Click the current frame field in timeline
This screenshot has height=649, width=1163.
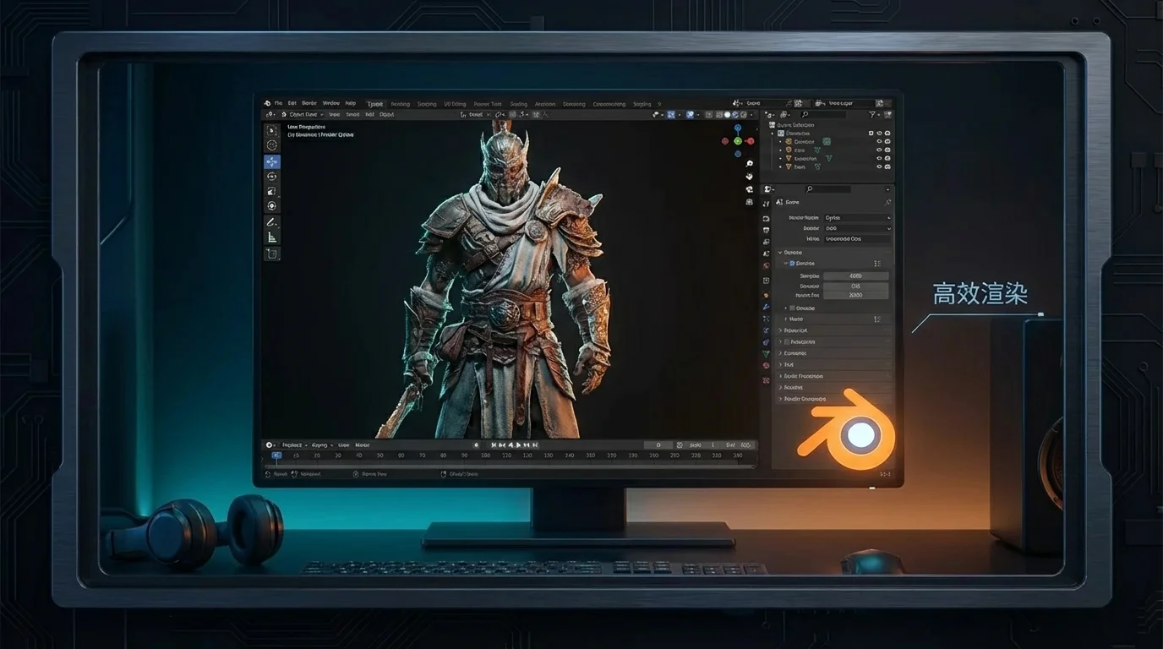659,445
